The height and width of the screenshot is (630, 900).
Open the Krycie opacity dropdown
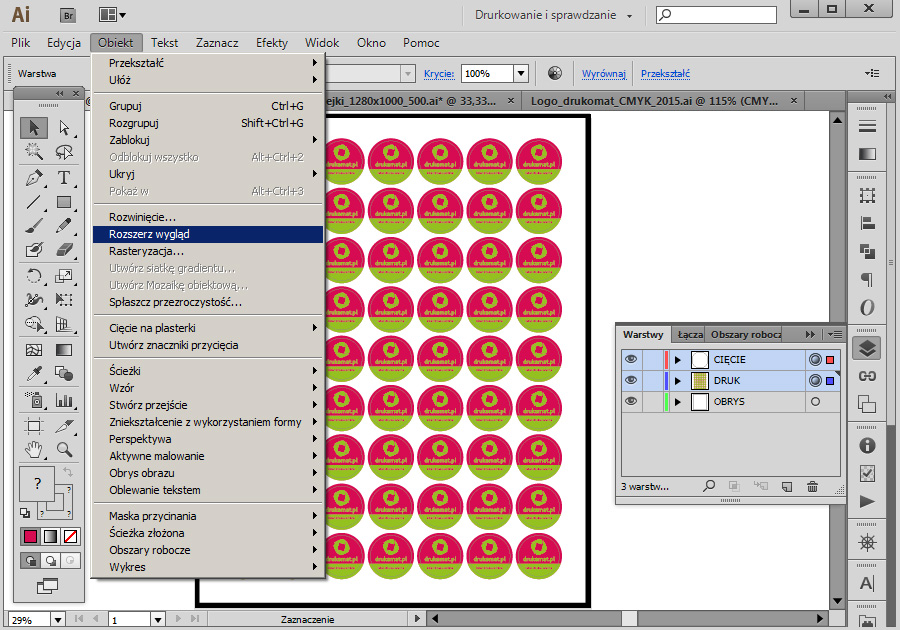pos(521,73)
